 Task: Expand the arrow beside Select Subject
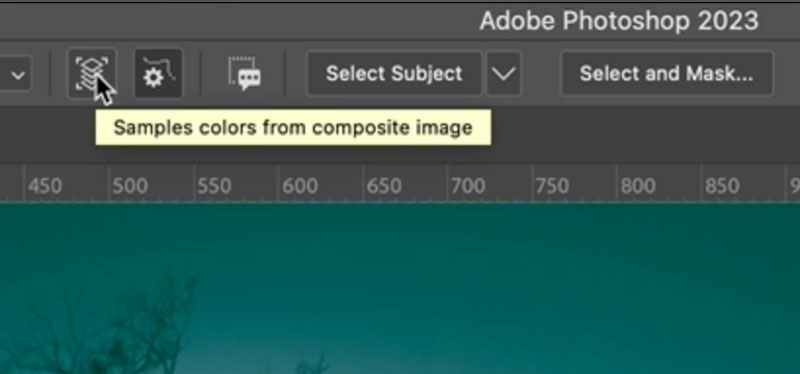pos(504,74)
